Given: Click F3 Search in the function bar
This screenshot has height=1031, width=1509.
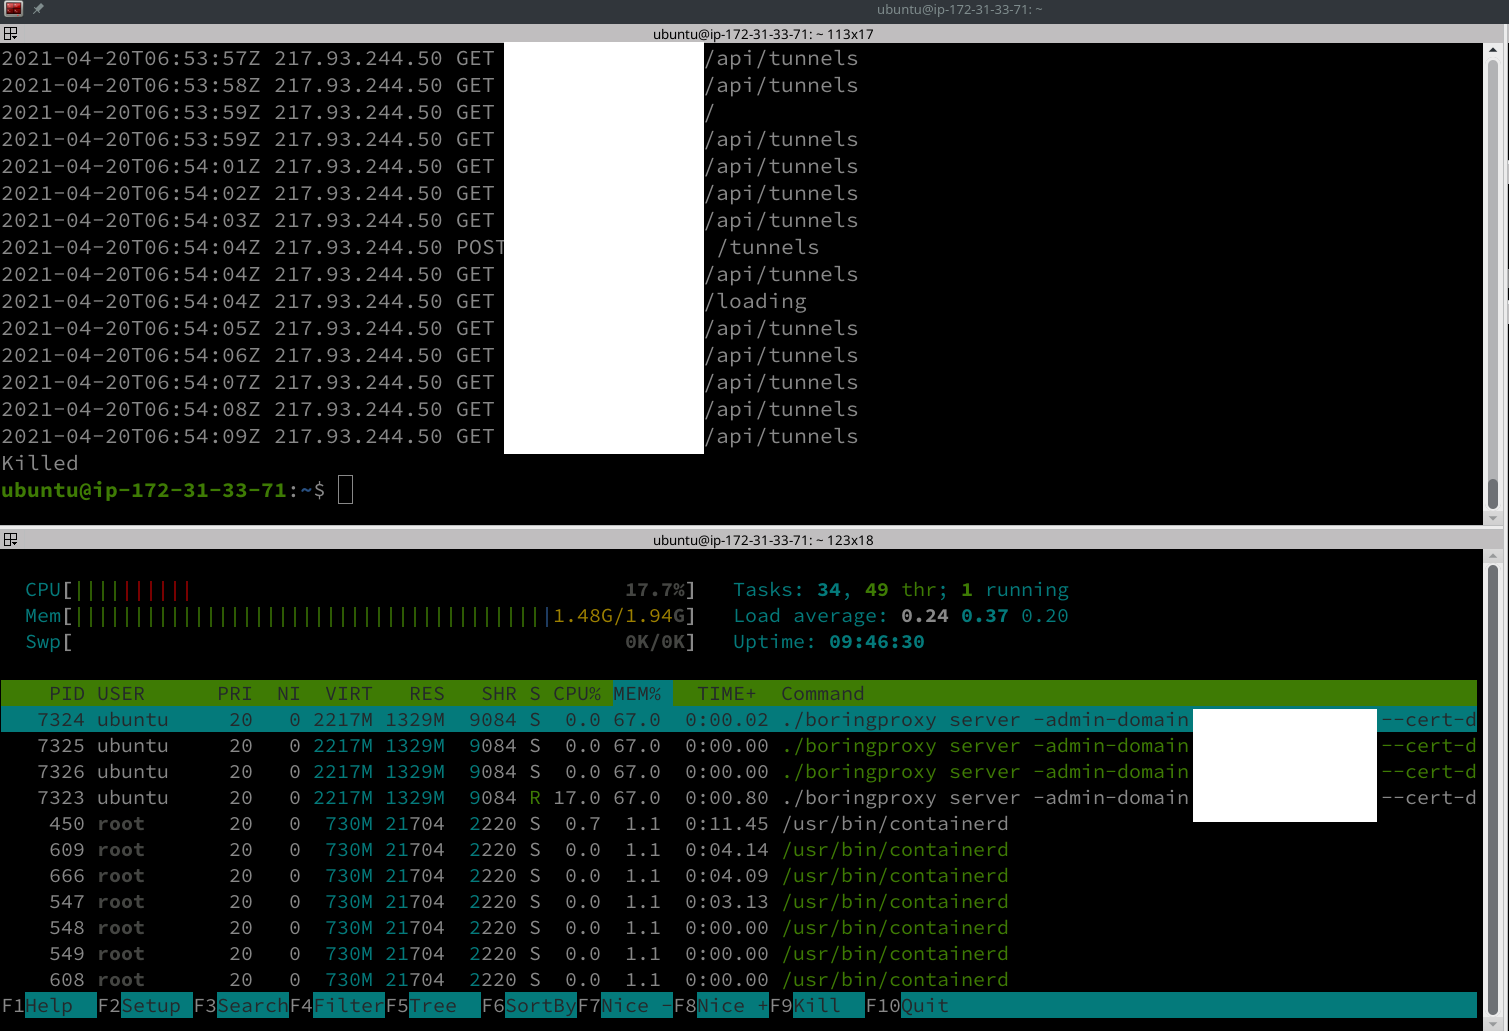Looking at the screenshot, I should tap(240, 1005).
